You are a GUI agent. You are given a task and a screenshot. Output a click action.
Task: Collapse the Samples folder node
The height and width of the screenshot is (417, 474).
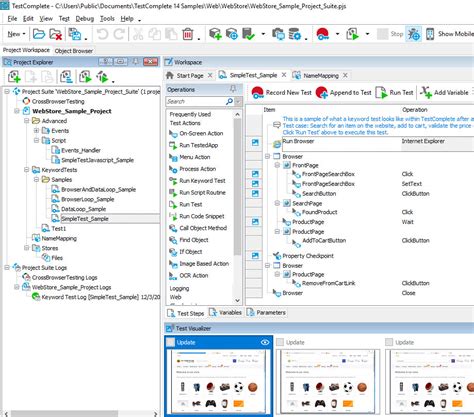(x=36, y=180)
